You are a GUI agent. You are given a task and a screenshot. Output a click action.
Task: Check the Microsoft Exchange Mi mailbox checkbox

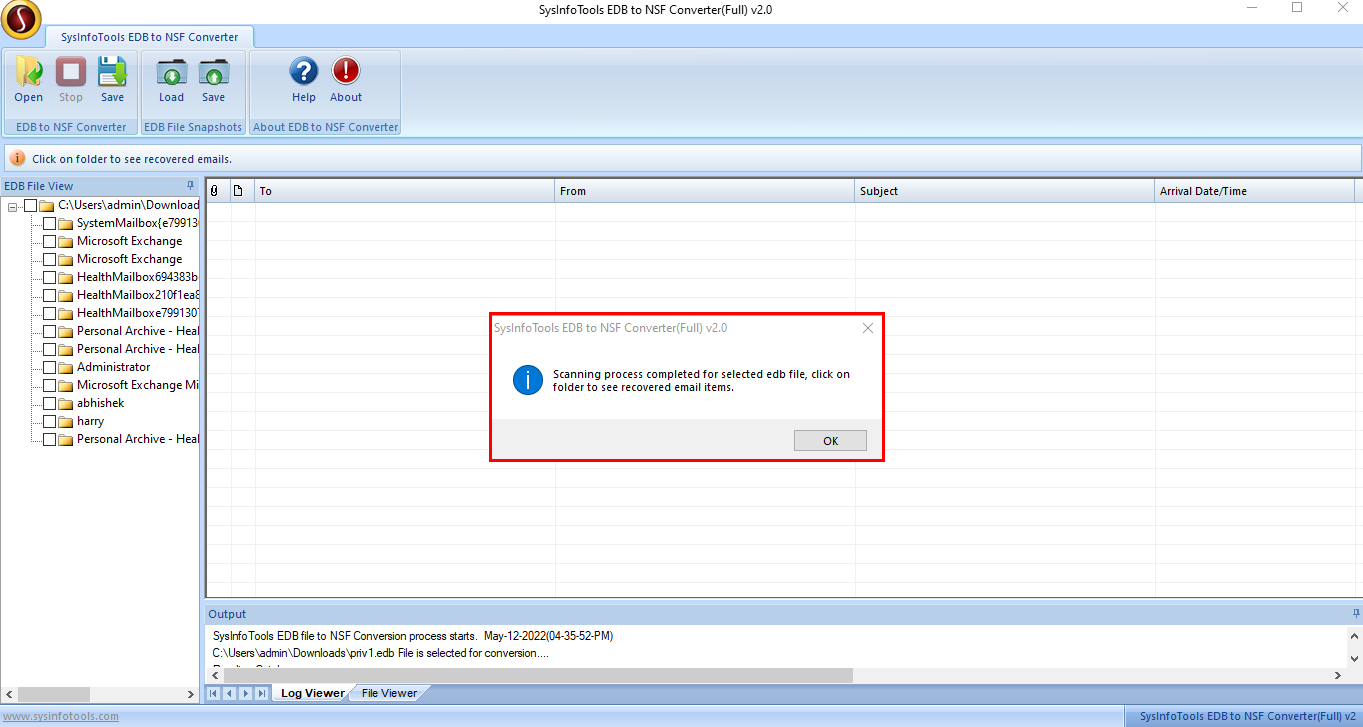pyautogui.click(x=50, y=385)
